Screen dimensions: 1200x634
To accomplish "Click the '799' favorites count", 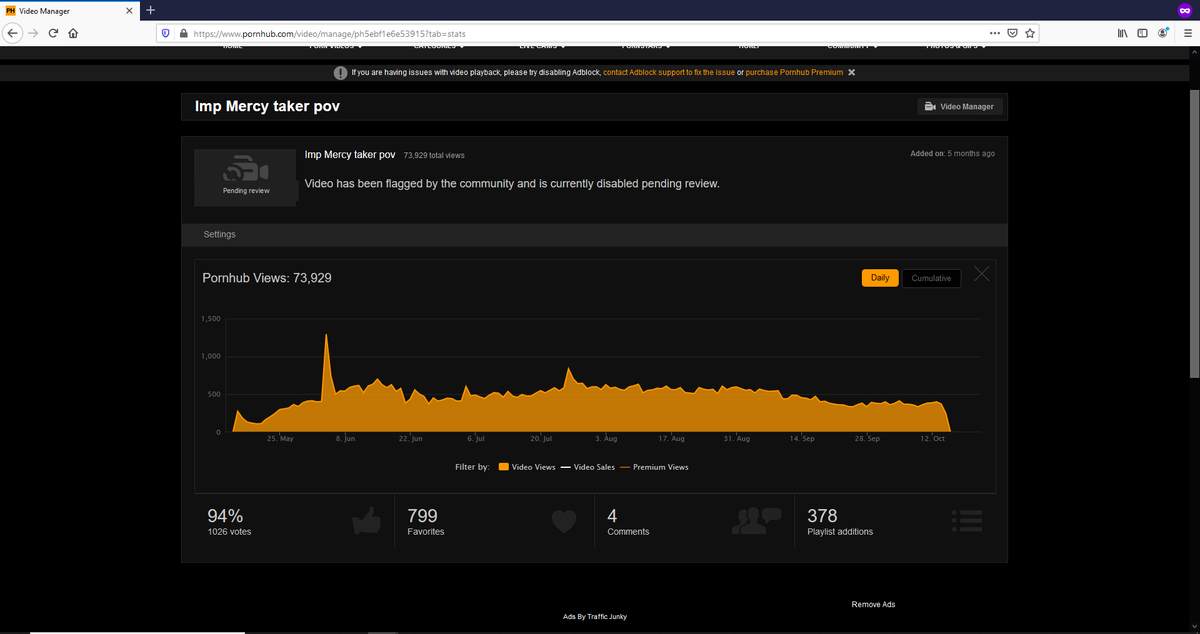I will (423, 516).
